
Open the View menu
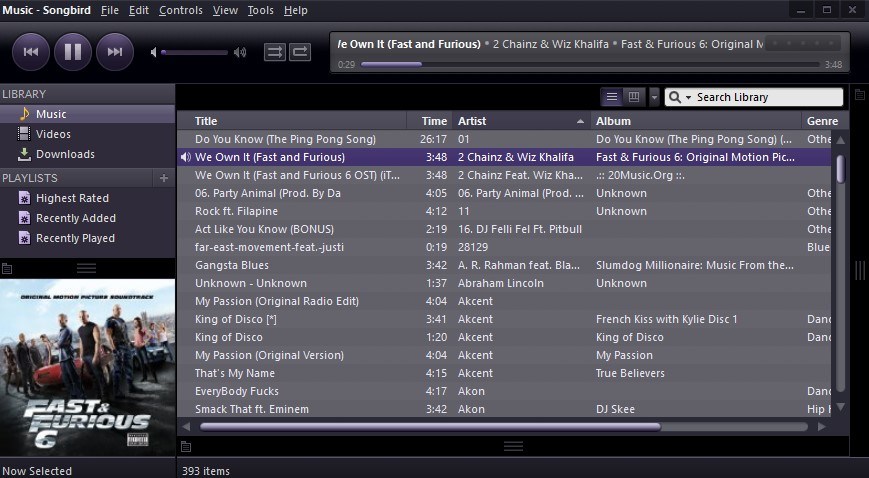[225, 11]
